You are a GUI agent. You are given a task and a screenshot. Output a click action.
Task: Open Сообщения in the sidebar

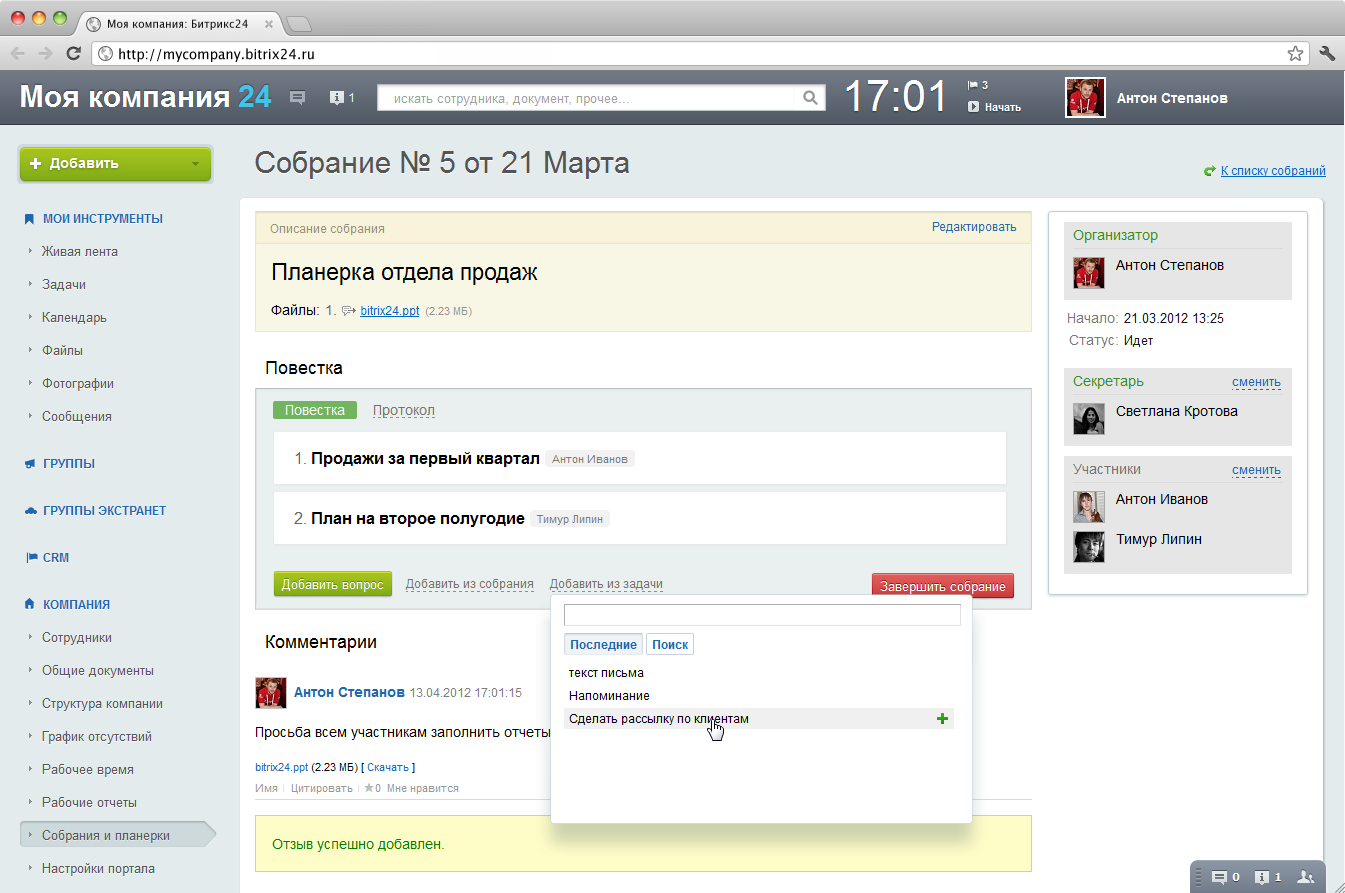[x=77, y=417]
